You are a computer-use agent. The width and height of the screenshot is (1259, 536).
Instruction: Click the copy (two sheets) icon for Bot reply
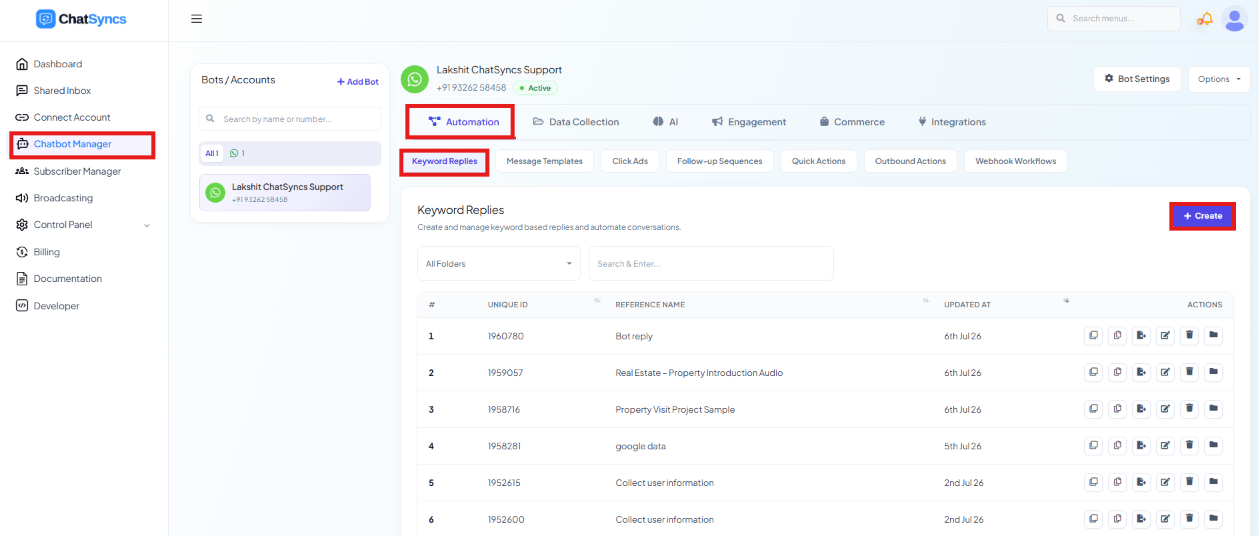[1117, 336]
